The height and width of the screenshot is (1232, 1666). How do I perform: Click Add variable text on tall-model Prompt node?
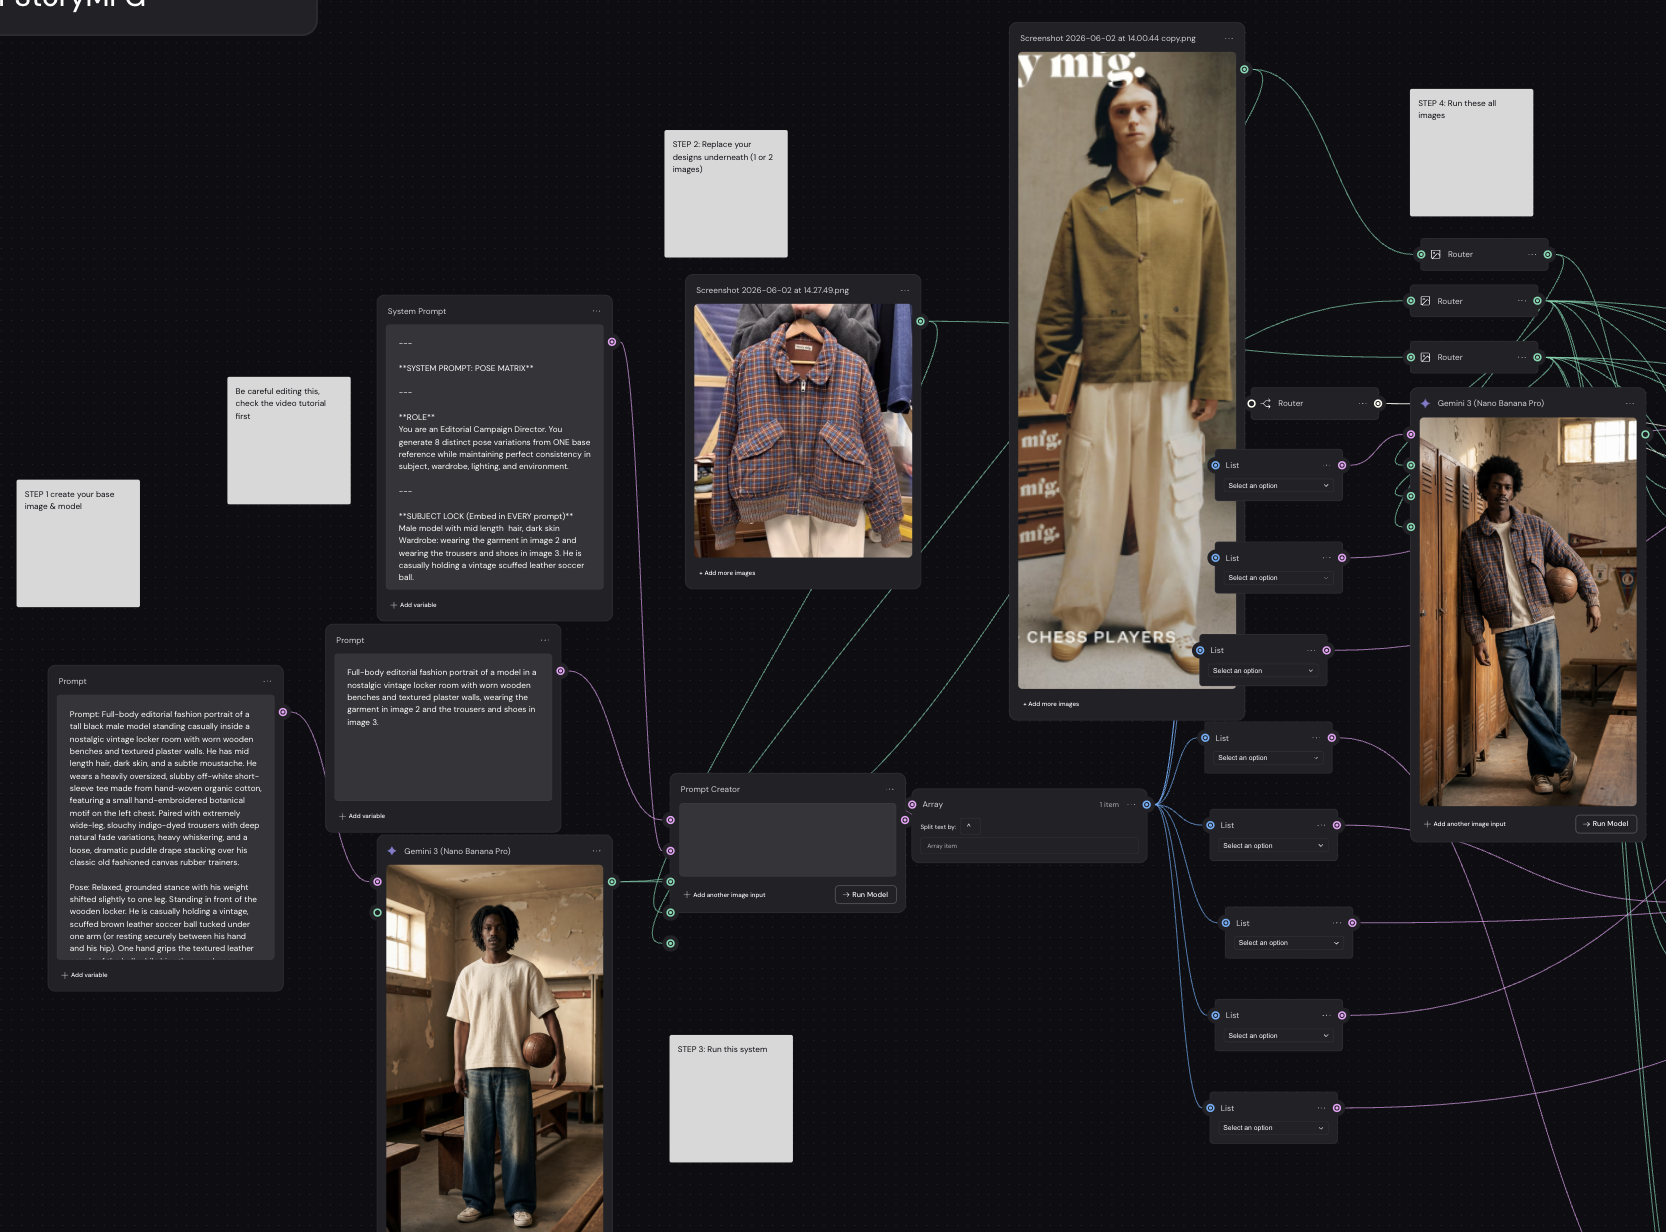89,975
